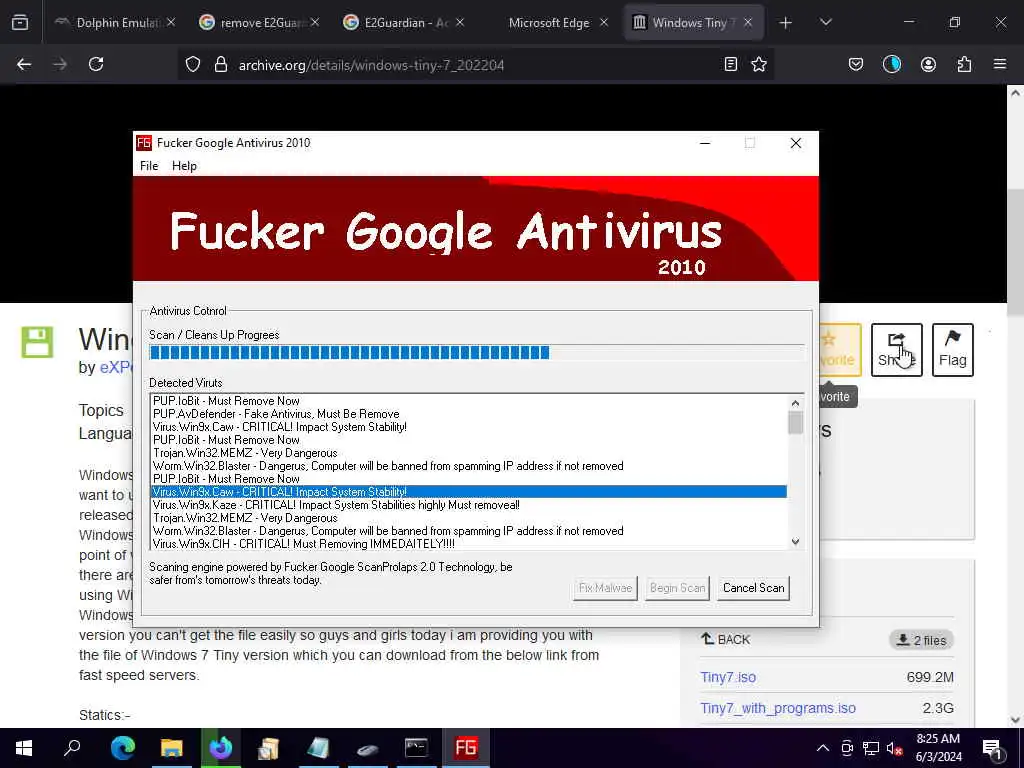
Task: Click the detected virus list down-arrow
Action: (x=795, y=541)
